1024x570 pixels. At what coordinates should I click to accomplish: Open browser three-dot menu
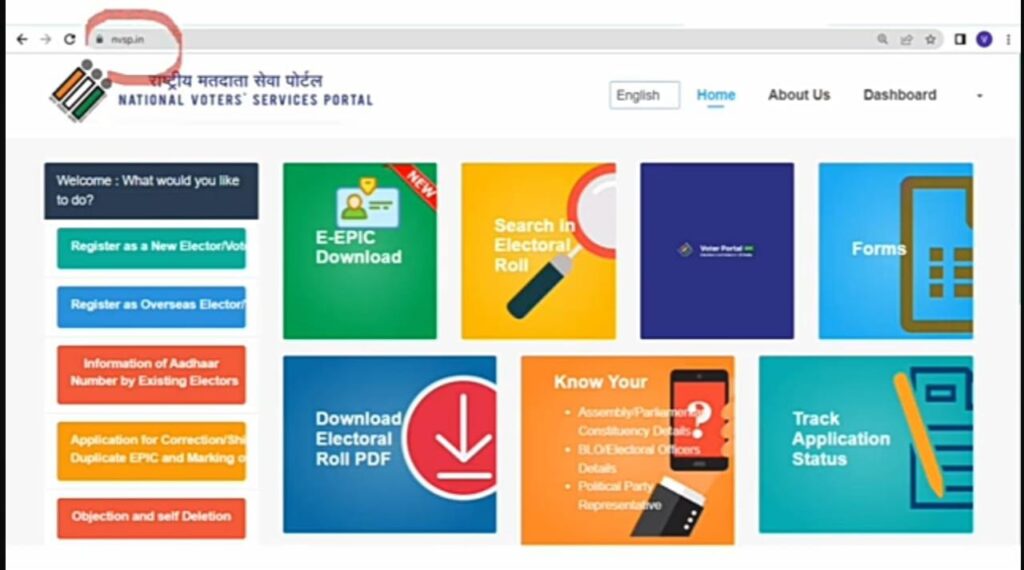click(1008, 40)
